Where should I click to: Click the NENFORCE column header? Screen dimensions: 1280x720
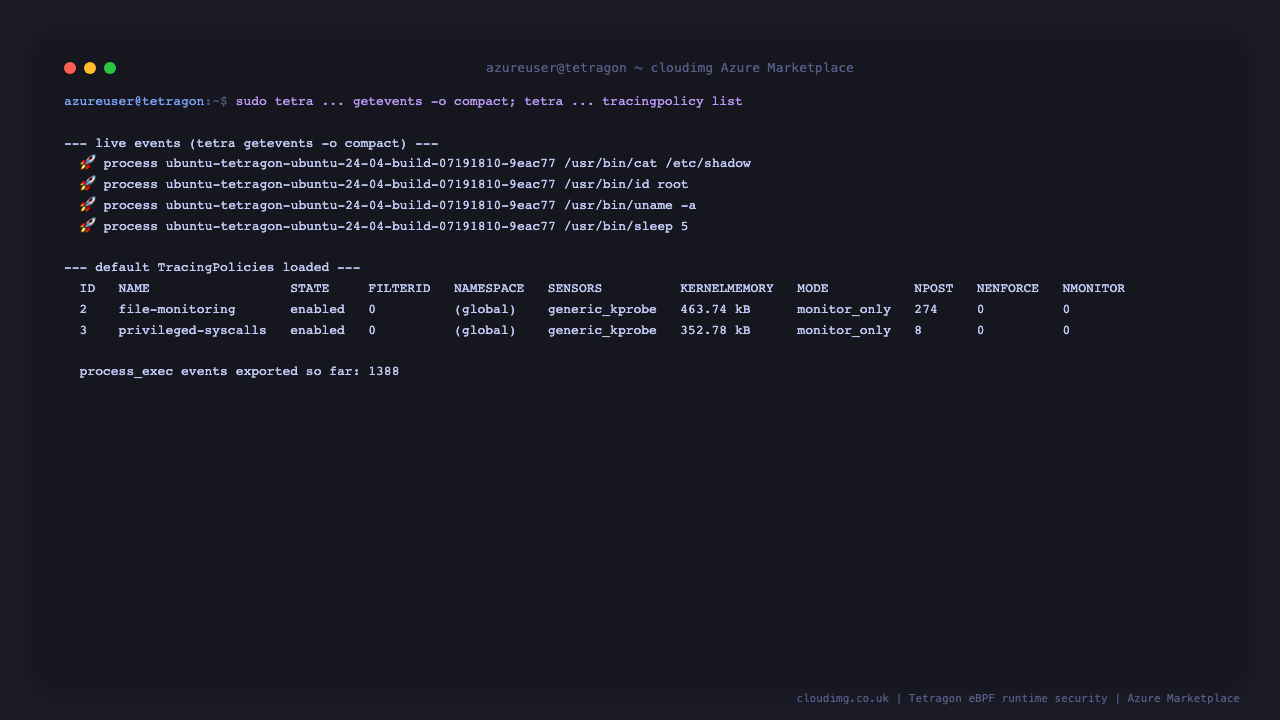click(1008, 288)
